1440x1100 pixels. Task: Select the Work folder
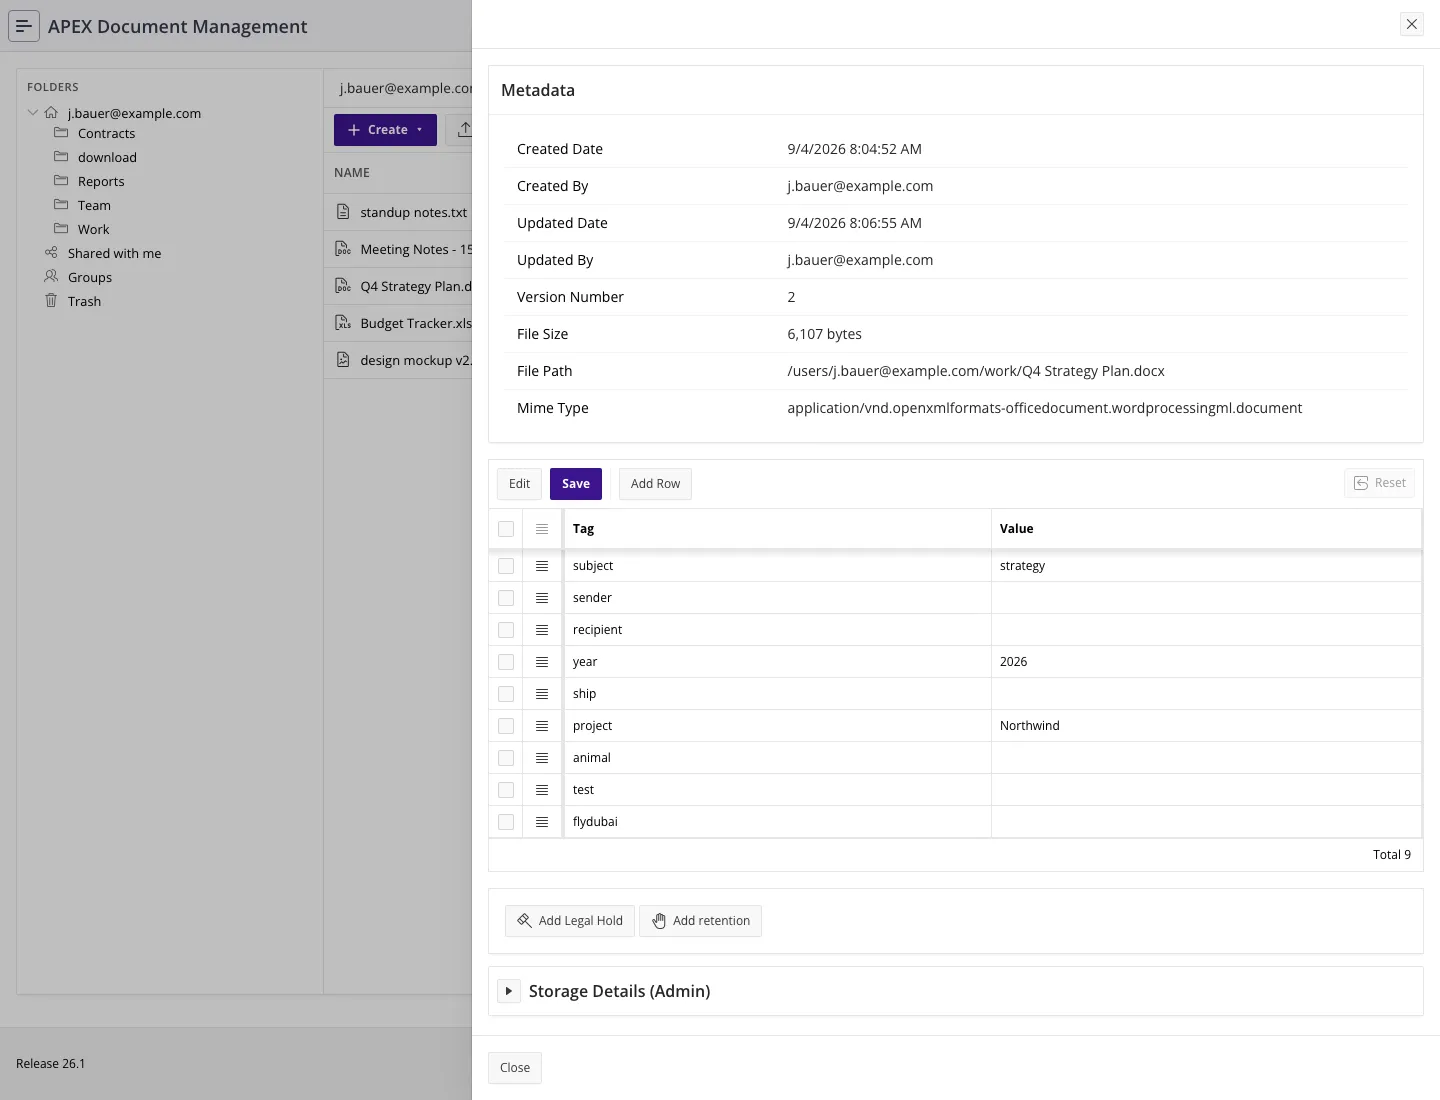click(93, 229)
